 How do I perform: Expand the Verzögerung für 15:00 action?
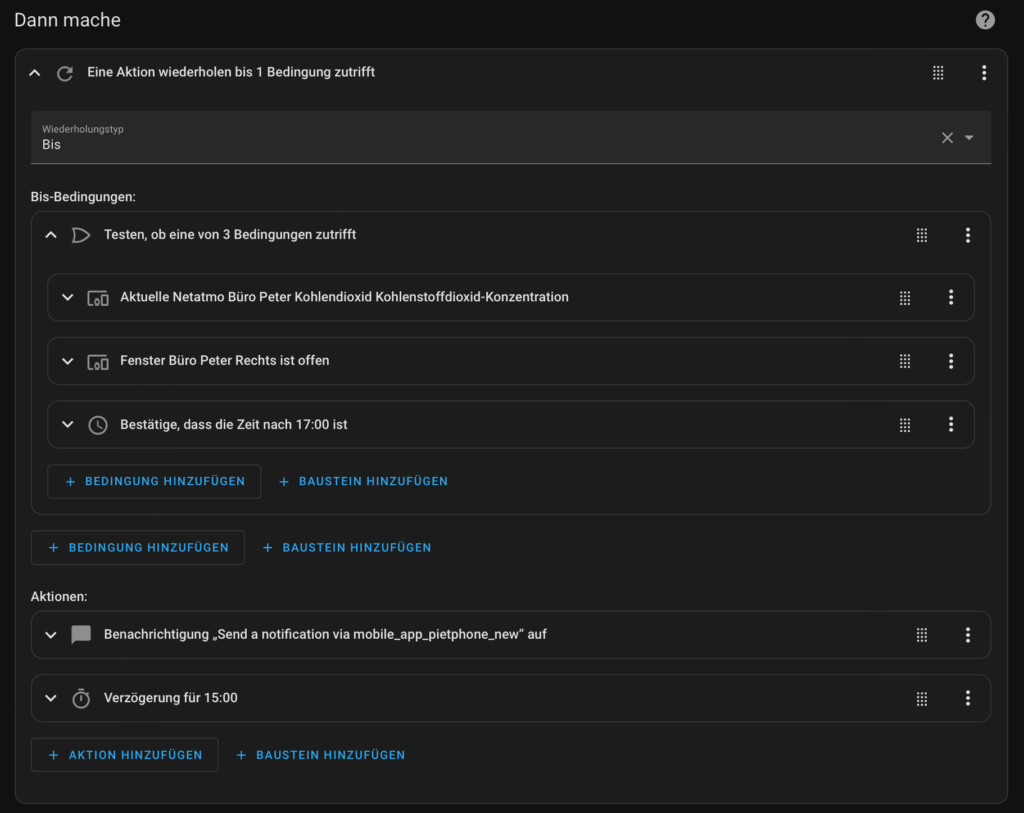pyautogui.click(x=51, y=698)
